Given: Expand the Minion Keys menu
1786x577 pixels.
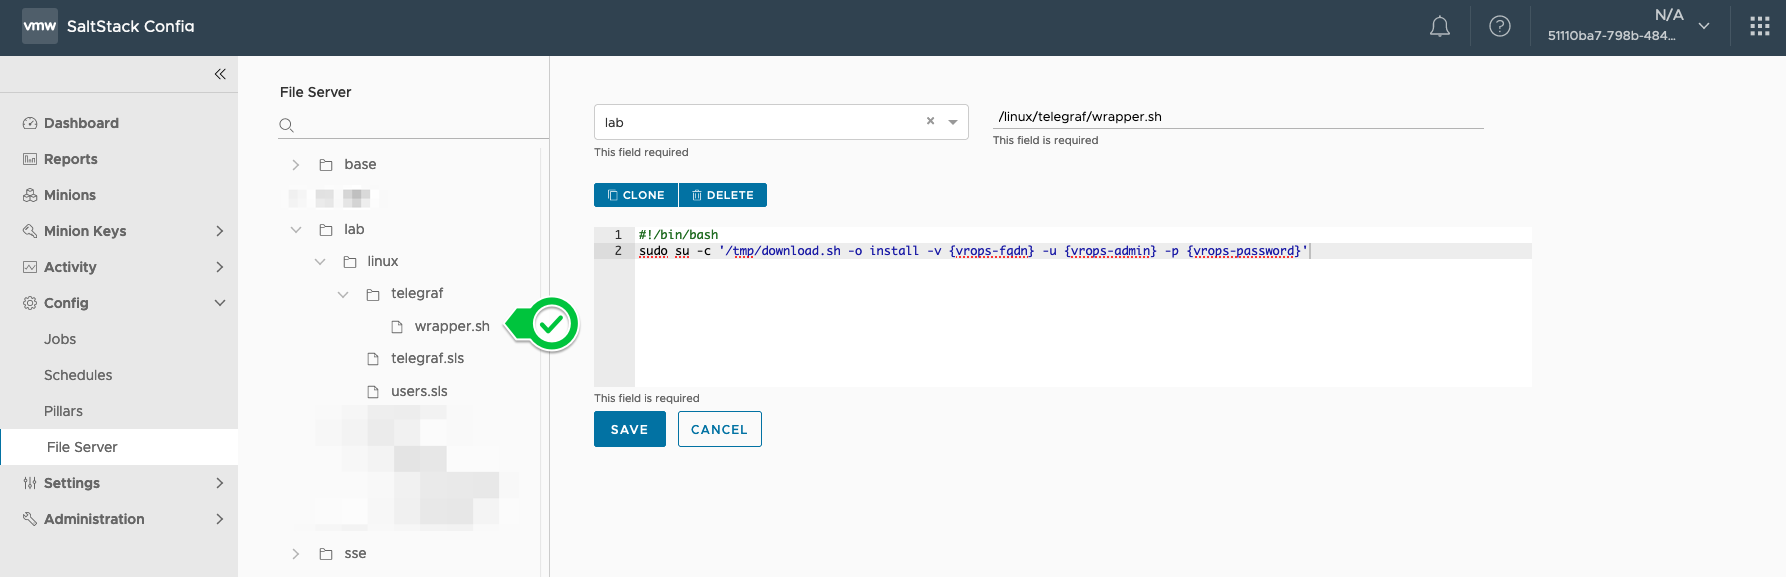Looking at the screenshot, I should click(x=220, y=231).
